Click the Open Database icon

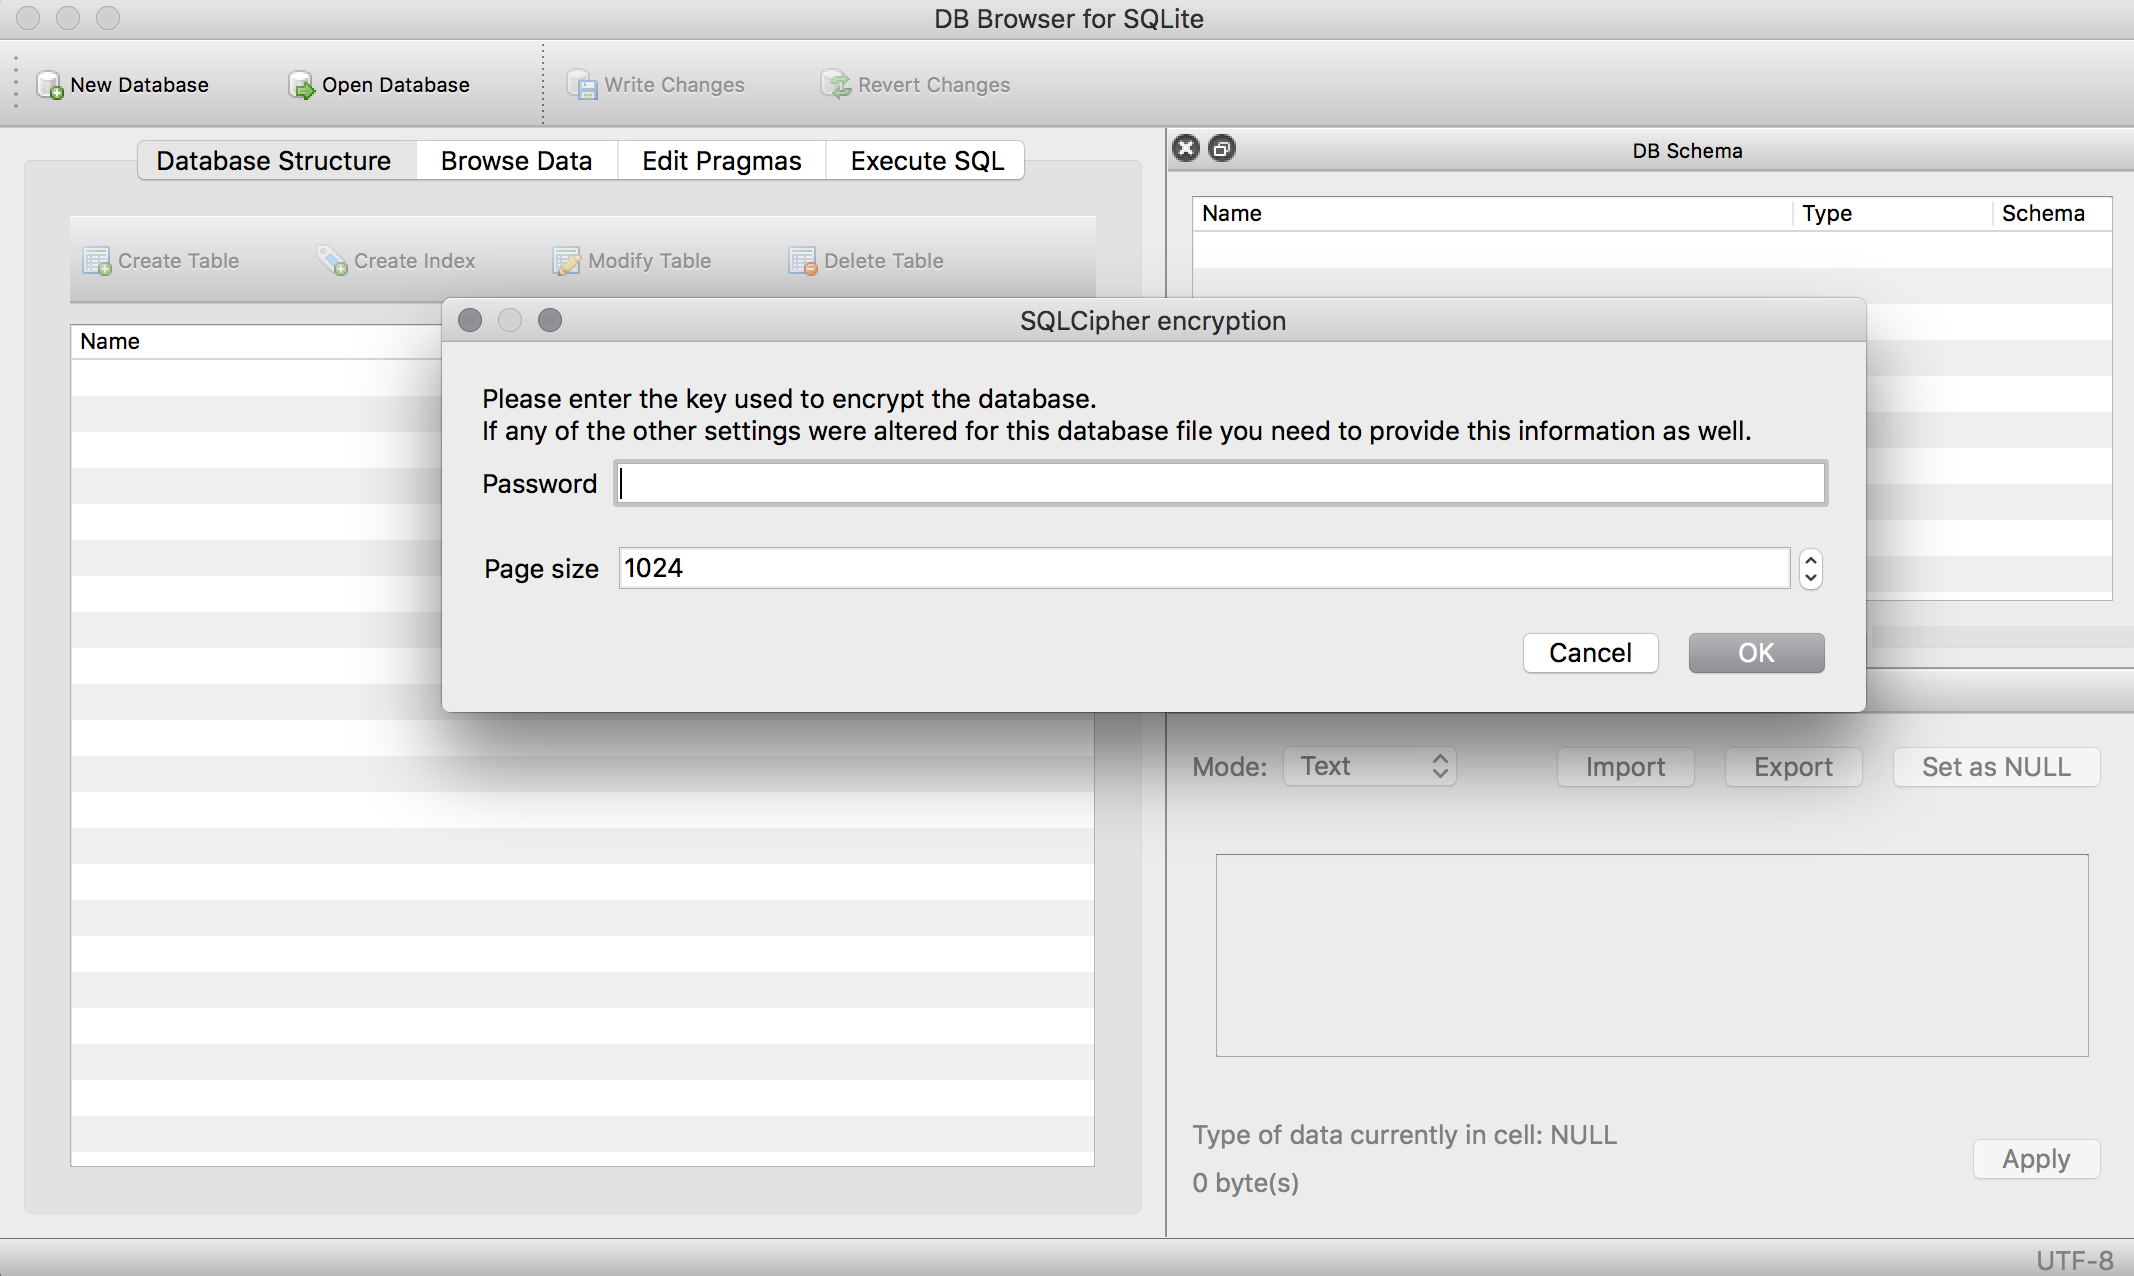[x=301, y=86]
